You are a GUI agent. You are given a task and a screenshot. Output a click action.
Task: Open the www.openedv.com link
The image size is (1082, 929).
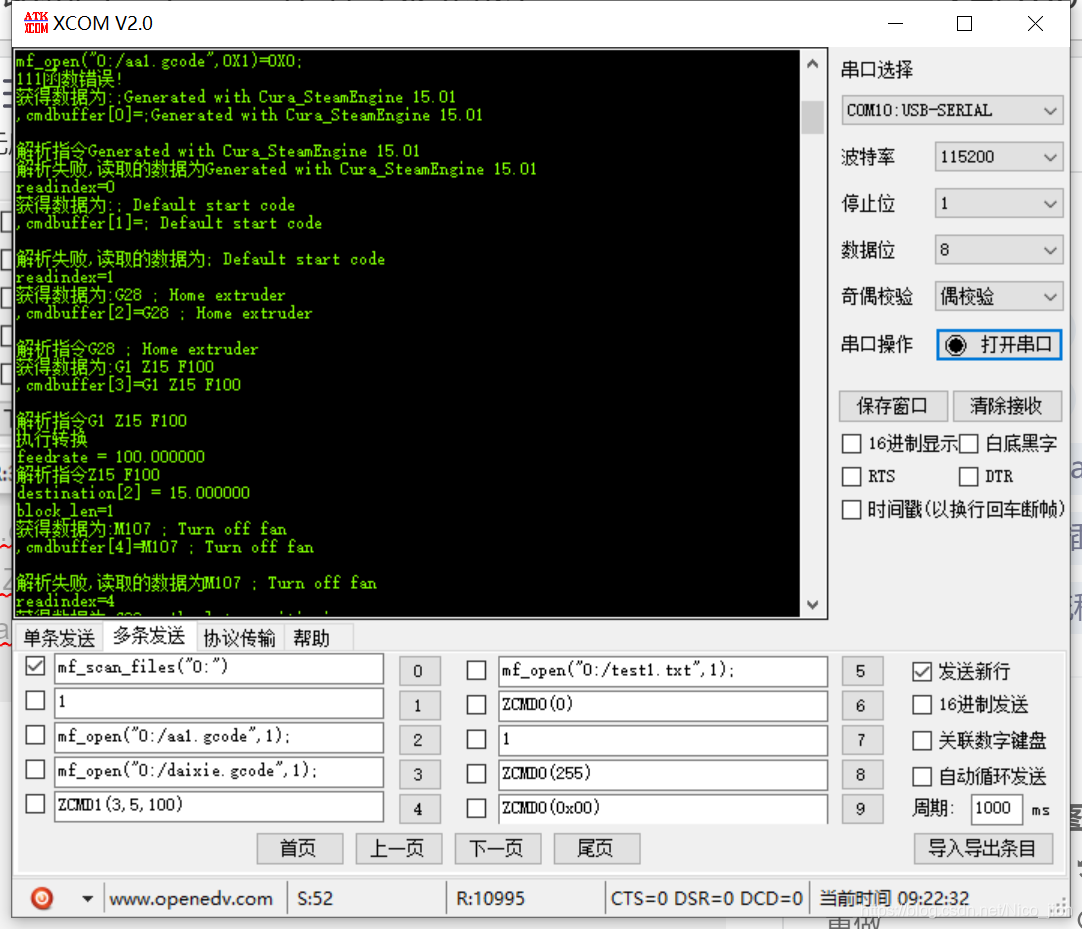point(191,899)
